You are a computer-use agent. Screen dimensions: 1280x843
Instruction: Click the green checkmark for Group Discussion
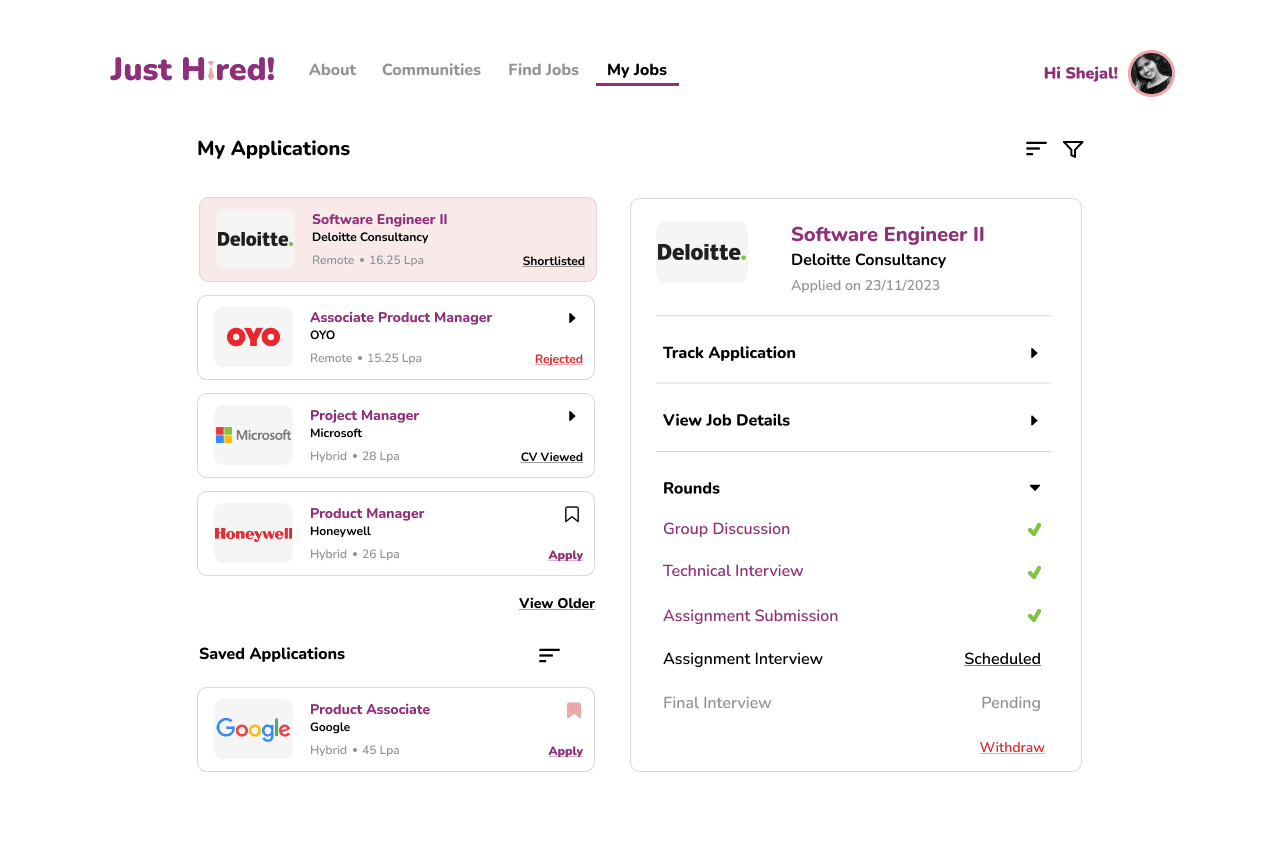1035,529
